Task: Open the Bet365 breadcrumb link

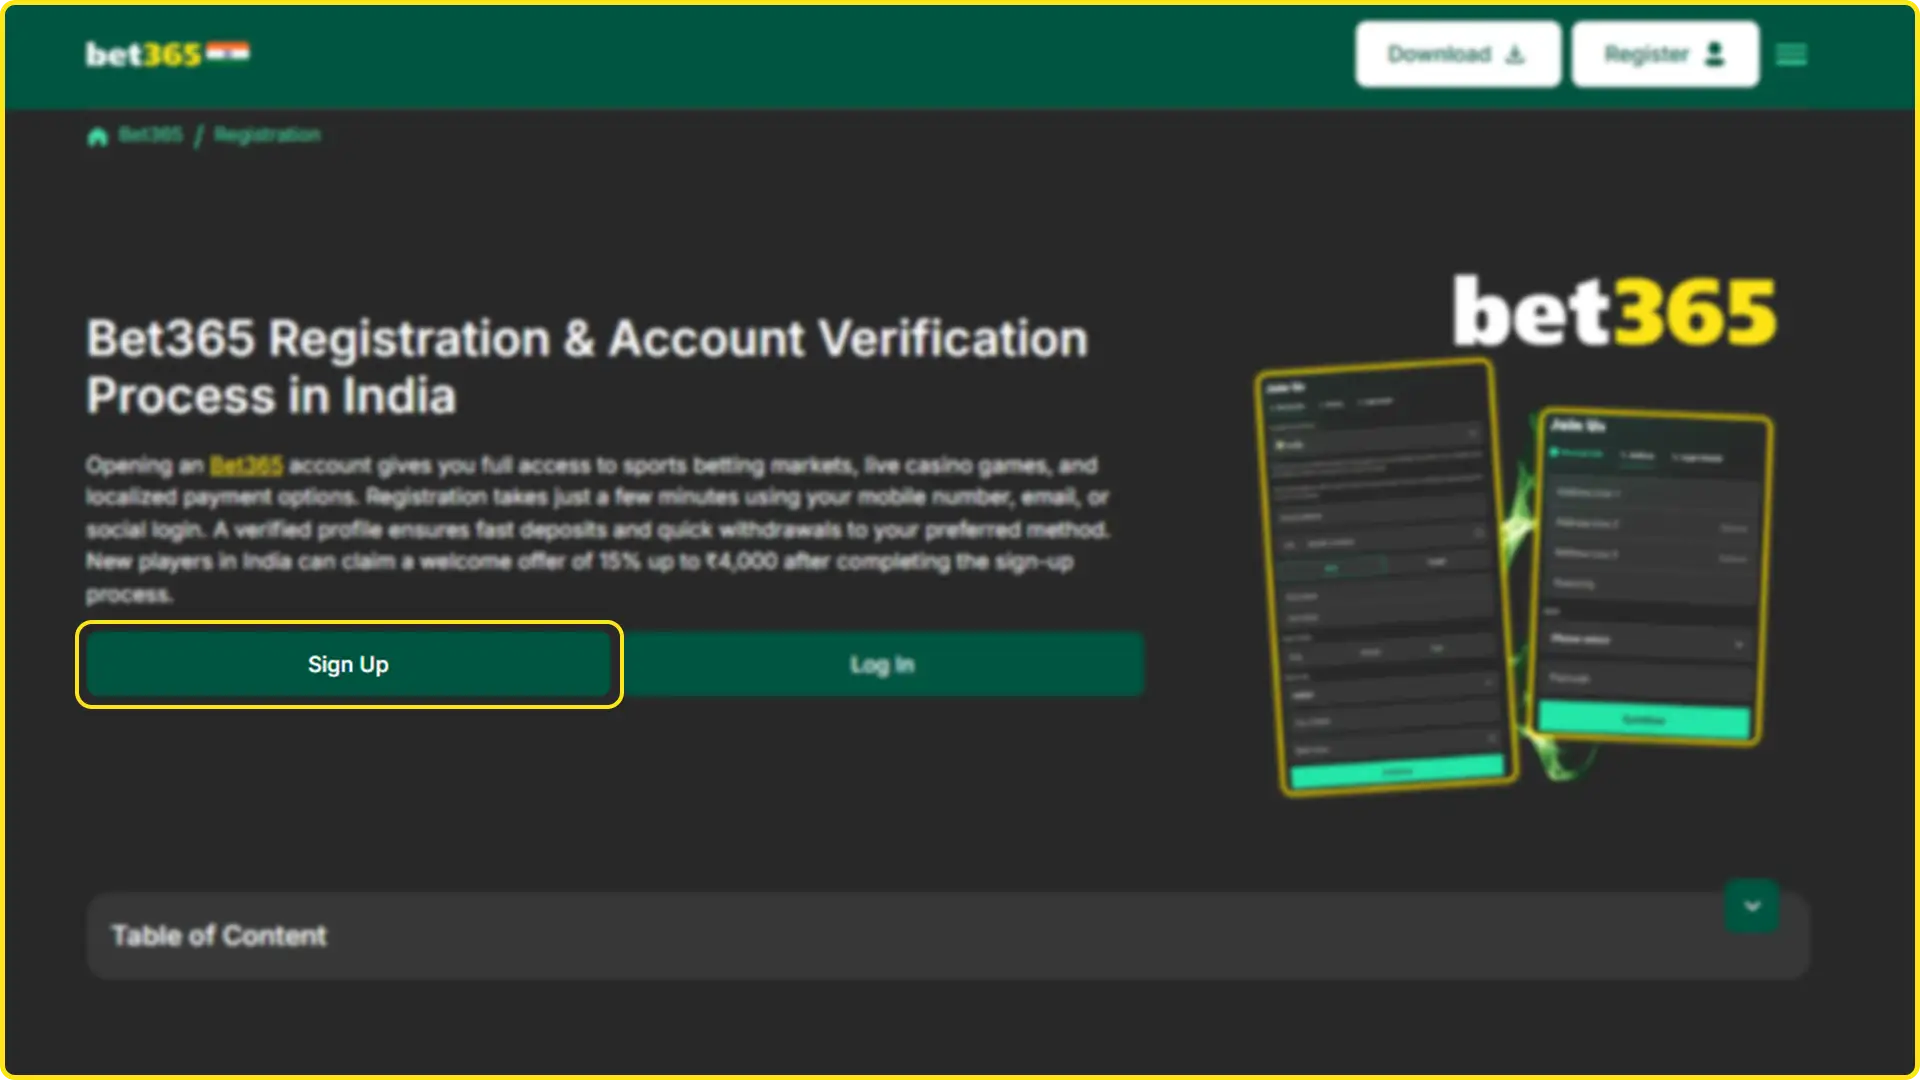Action: 151,135
